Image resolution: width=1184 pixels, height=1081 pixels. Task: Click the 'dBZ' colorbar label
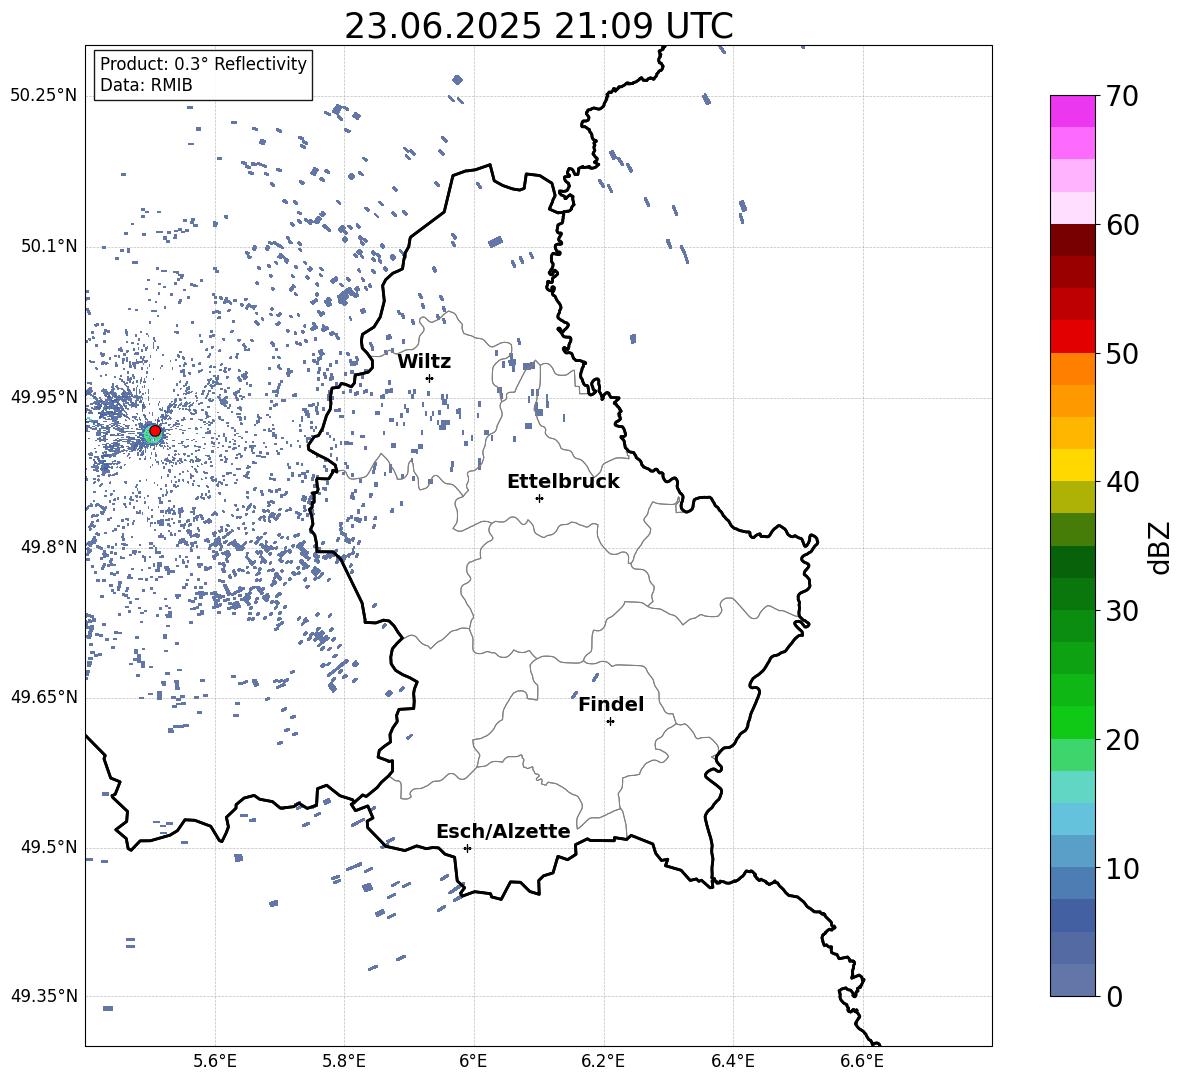point(1161,547)
